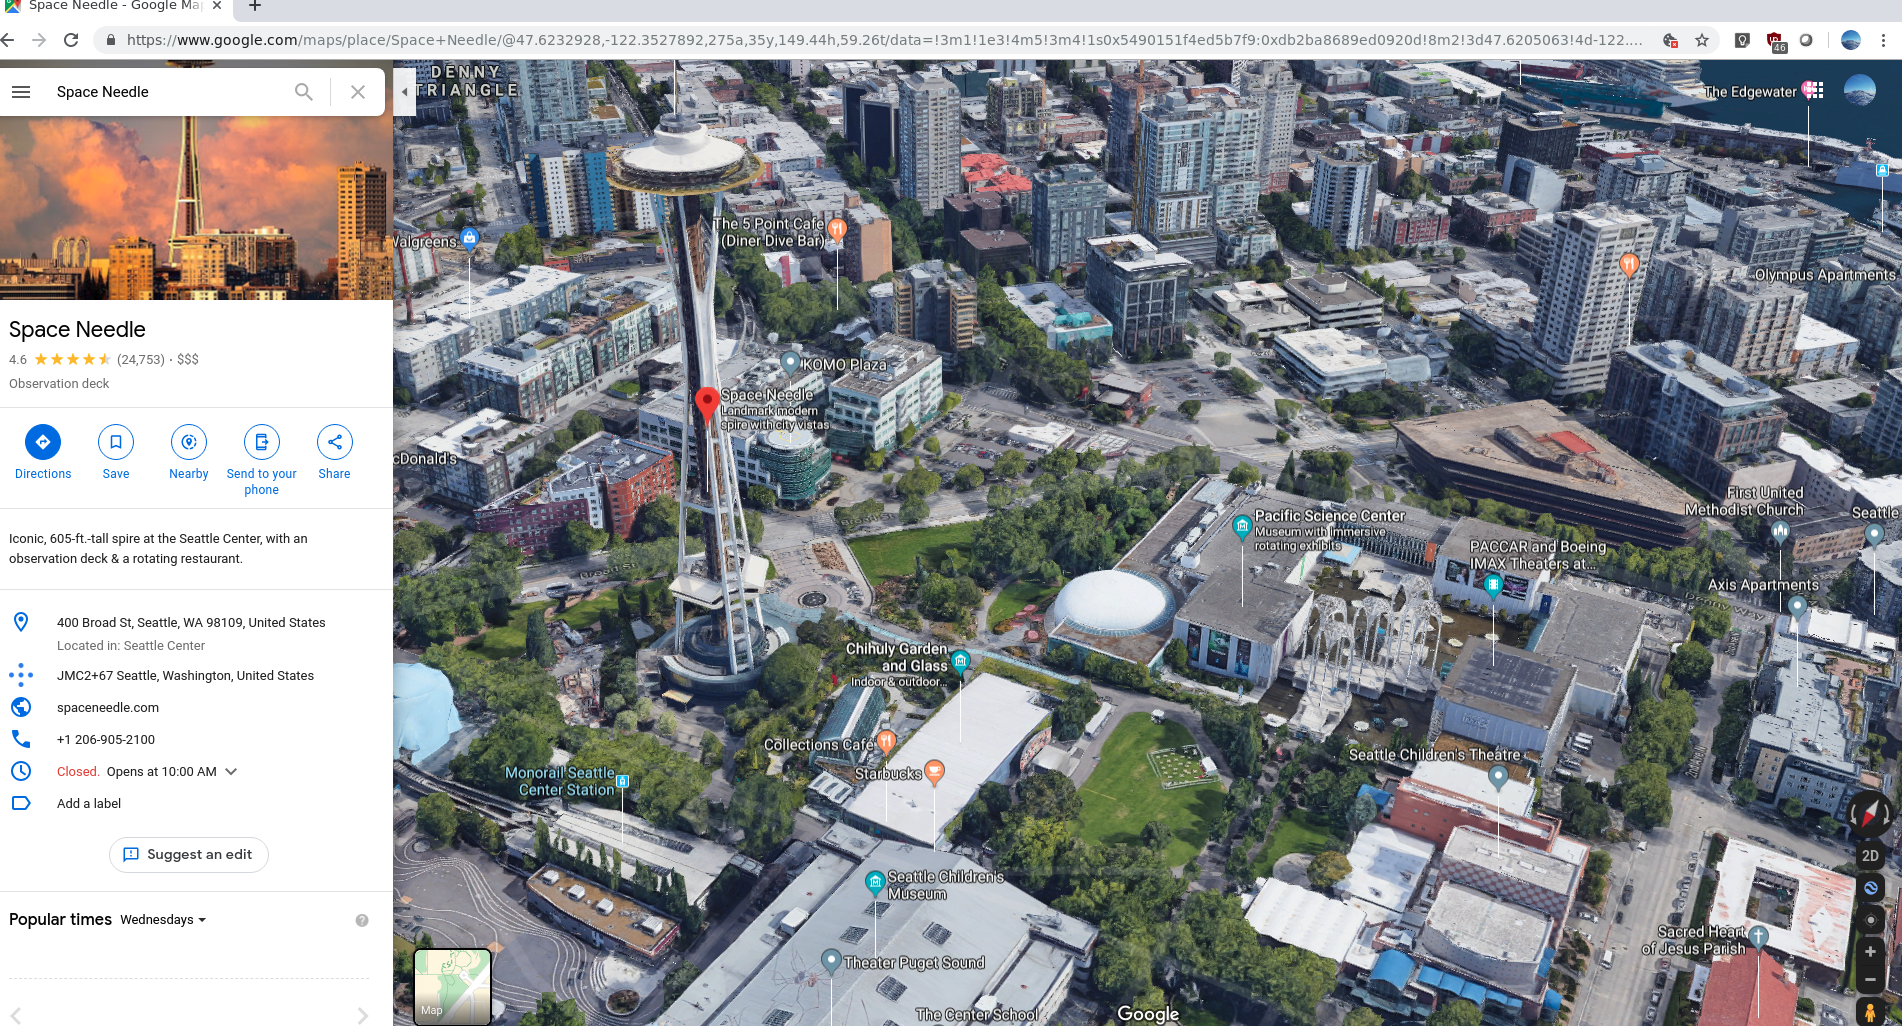Click The 5 Point Cafe marker
The width and height of the screenshot is (1902, 1026).
837,231
